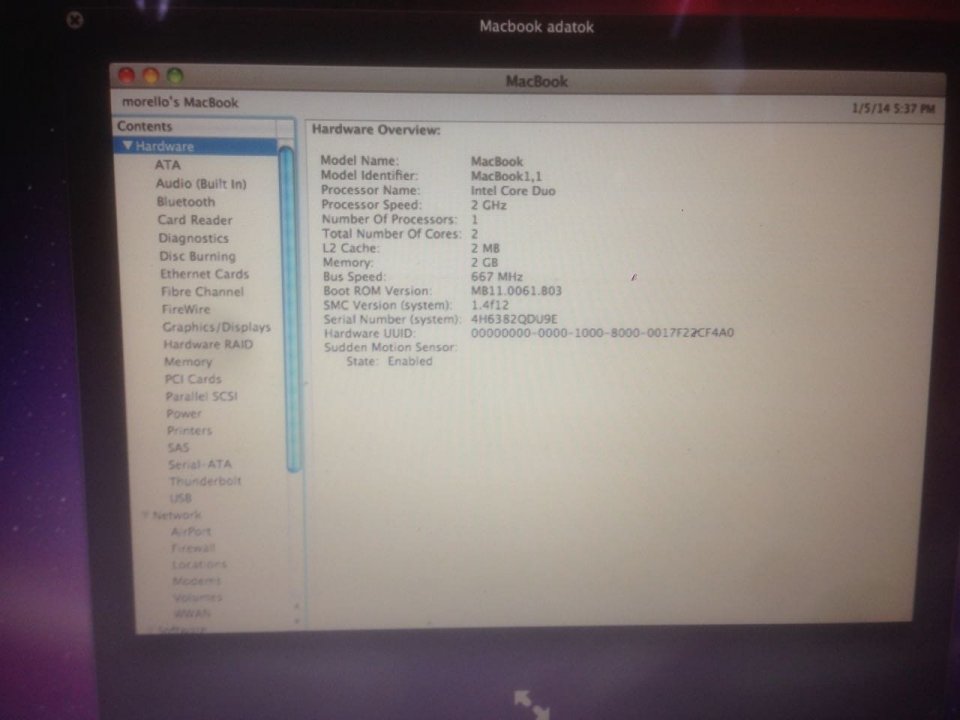This screenshot has height=720, width=960.
Task: Collapse the Network section triangle
Action: [x=146, y=515]
